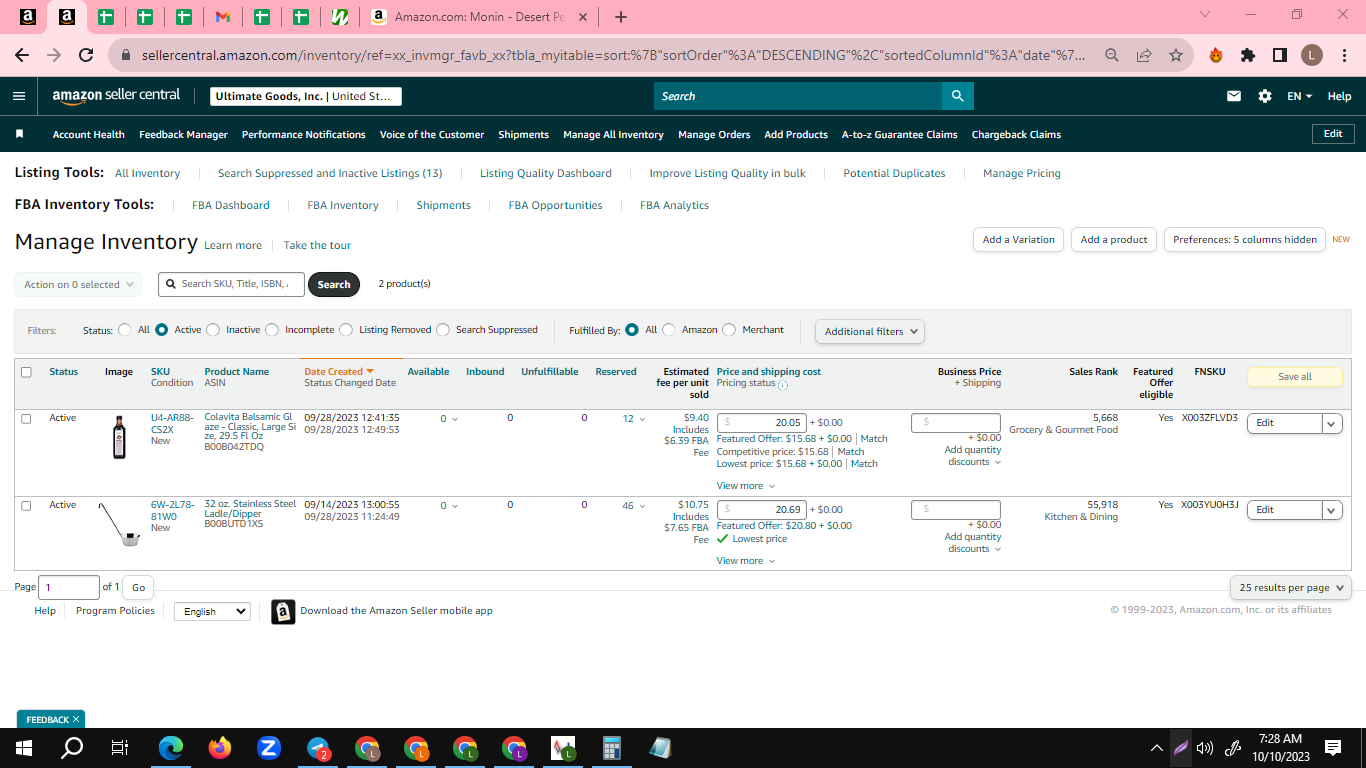
Task: Share this page from address bar
Action: (x=1143, y=55)
